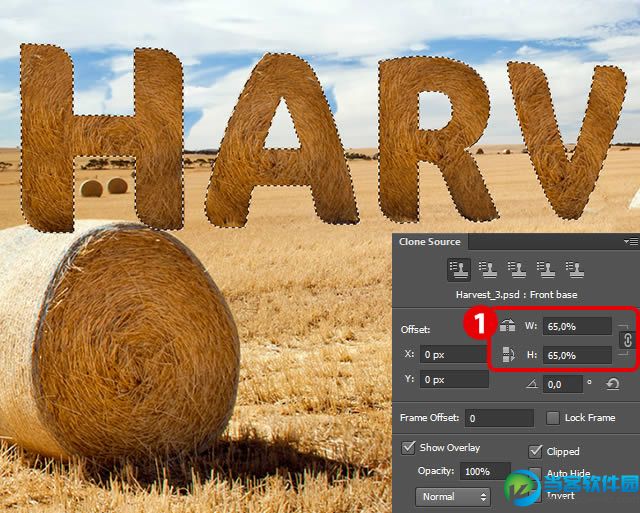
Task: Click the rotation angle icon
Action: [x=531, y=384]
